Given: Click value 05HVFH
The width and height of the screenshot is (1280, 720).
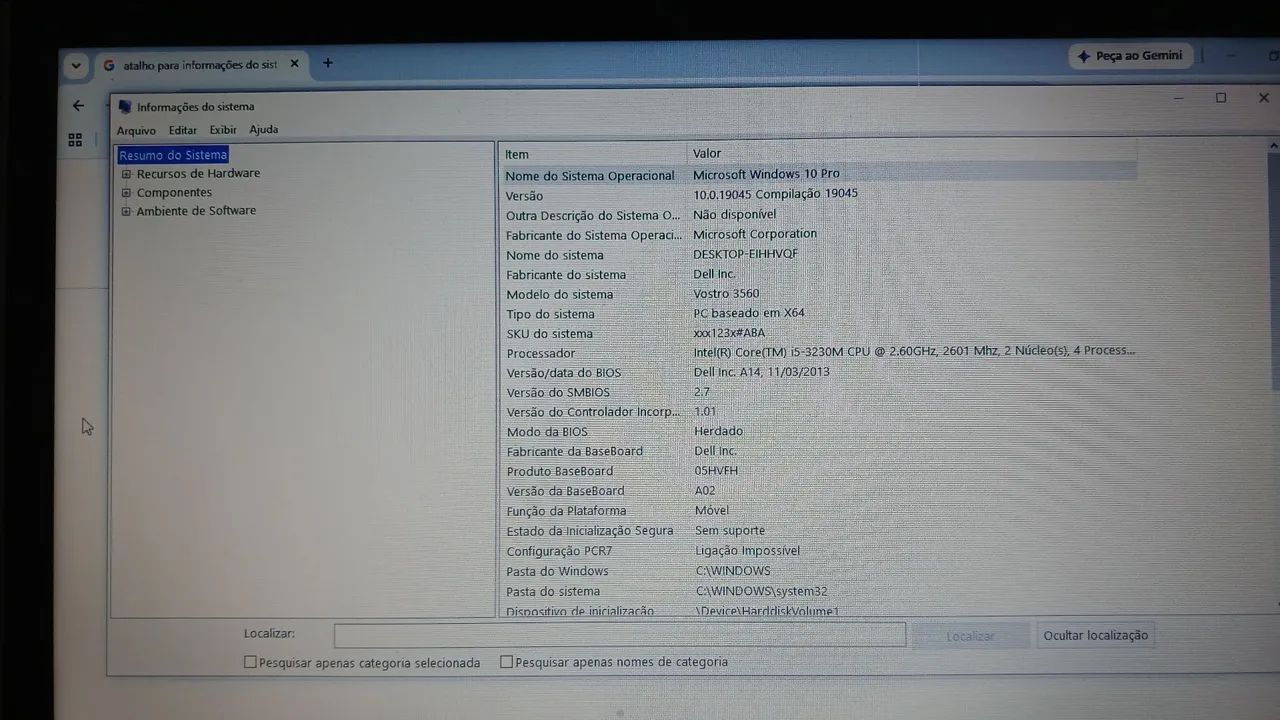Looking at the screenshot, I should click(x=716, y=471).
